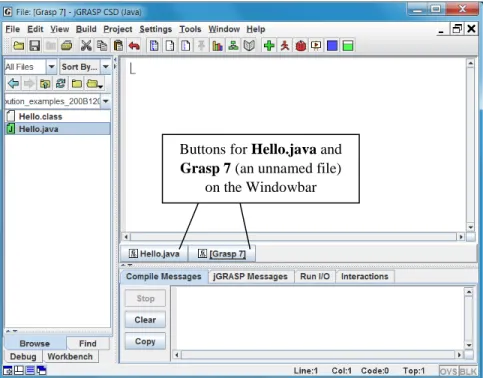Click the green square toolbar icon
This screenshot has width=483, height=378.
point(348,45)
